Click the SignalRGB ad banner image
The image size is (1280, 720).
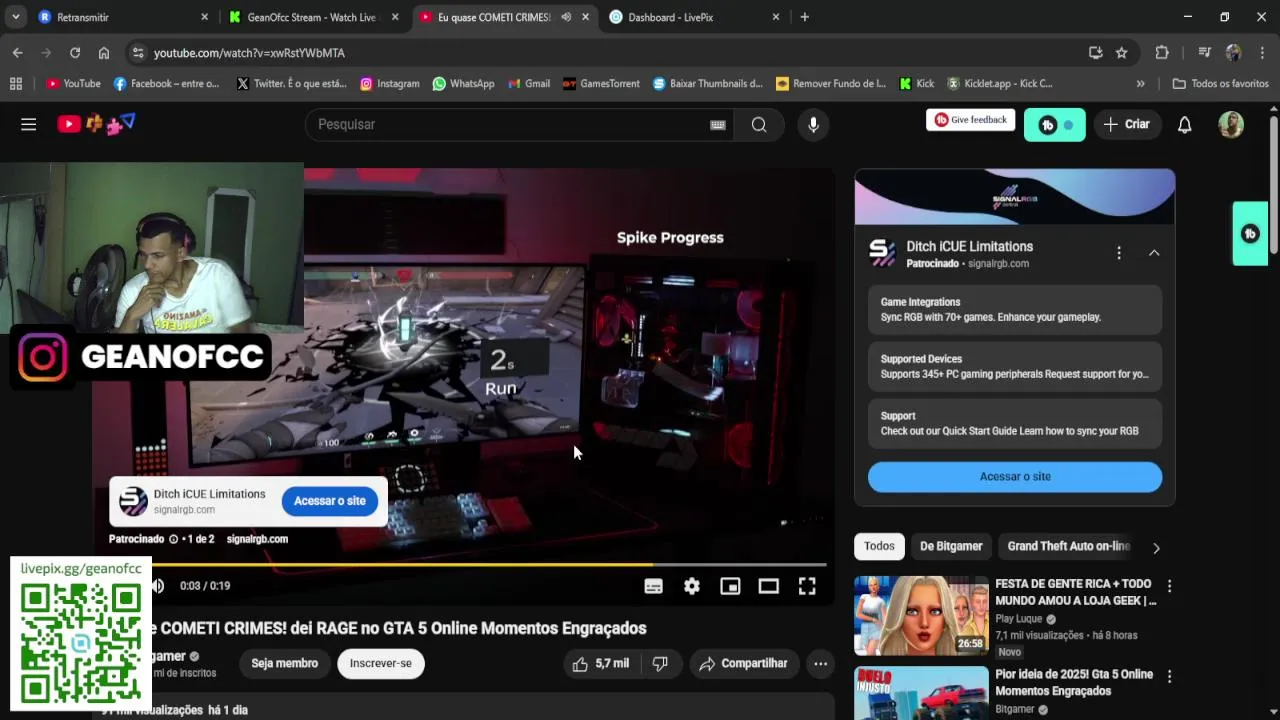[x=1015, y=196]
